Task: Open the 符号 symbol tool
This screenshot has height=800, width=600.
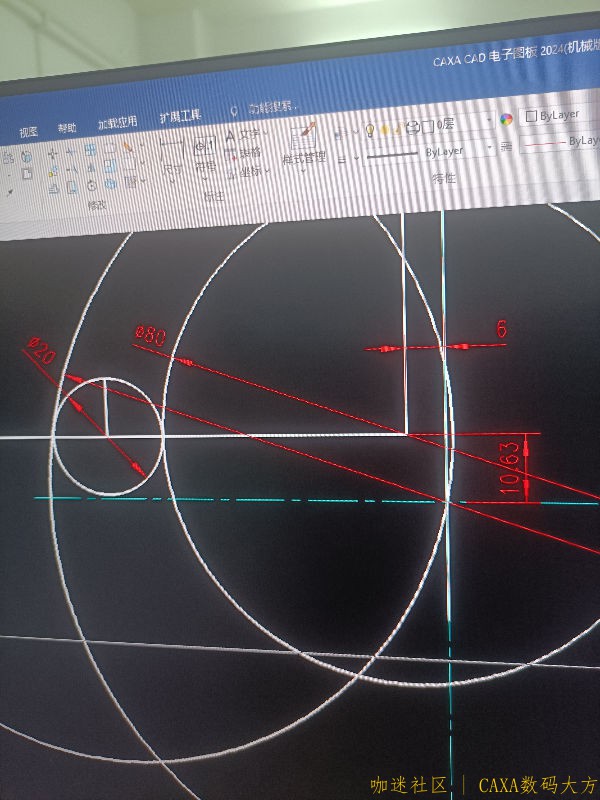Action: [206, 152]
